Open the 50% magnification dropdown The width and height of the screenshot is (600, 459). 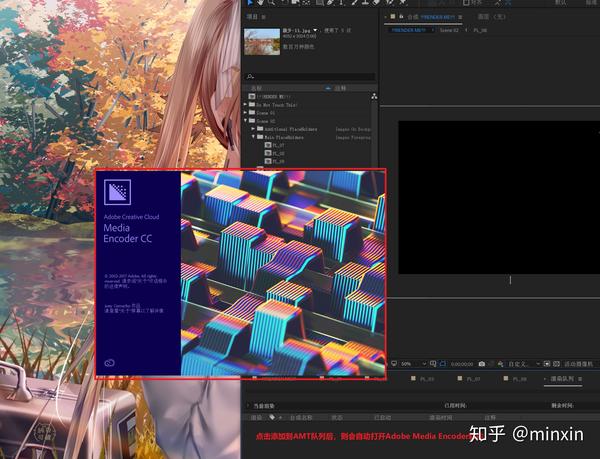413,364
